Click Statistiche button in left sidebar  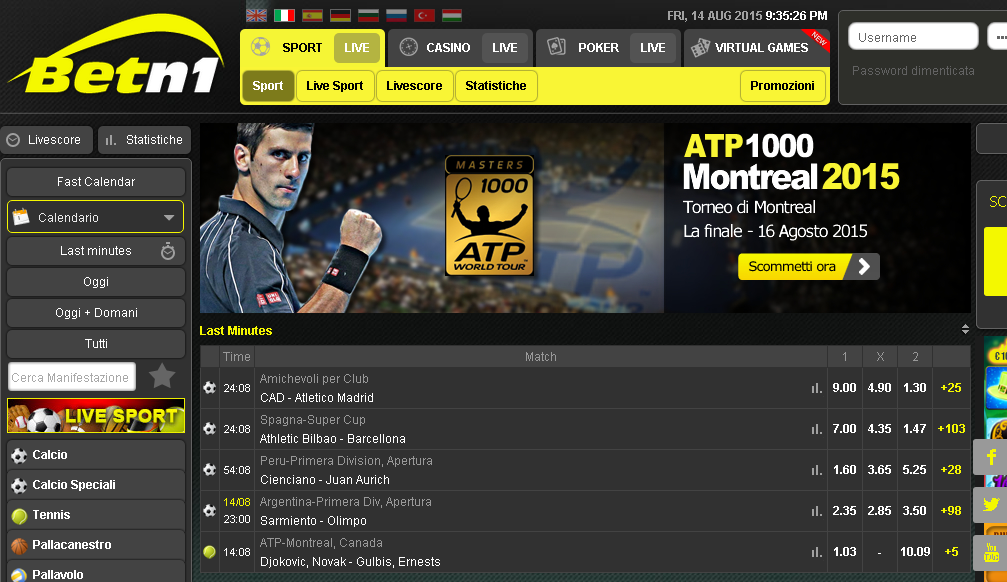(144, 139)
